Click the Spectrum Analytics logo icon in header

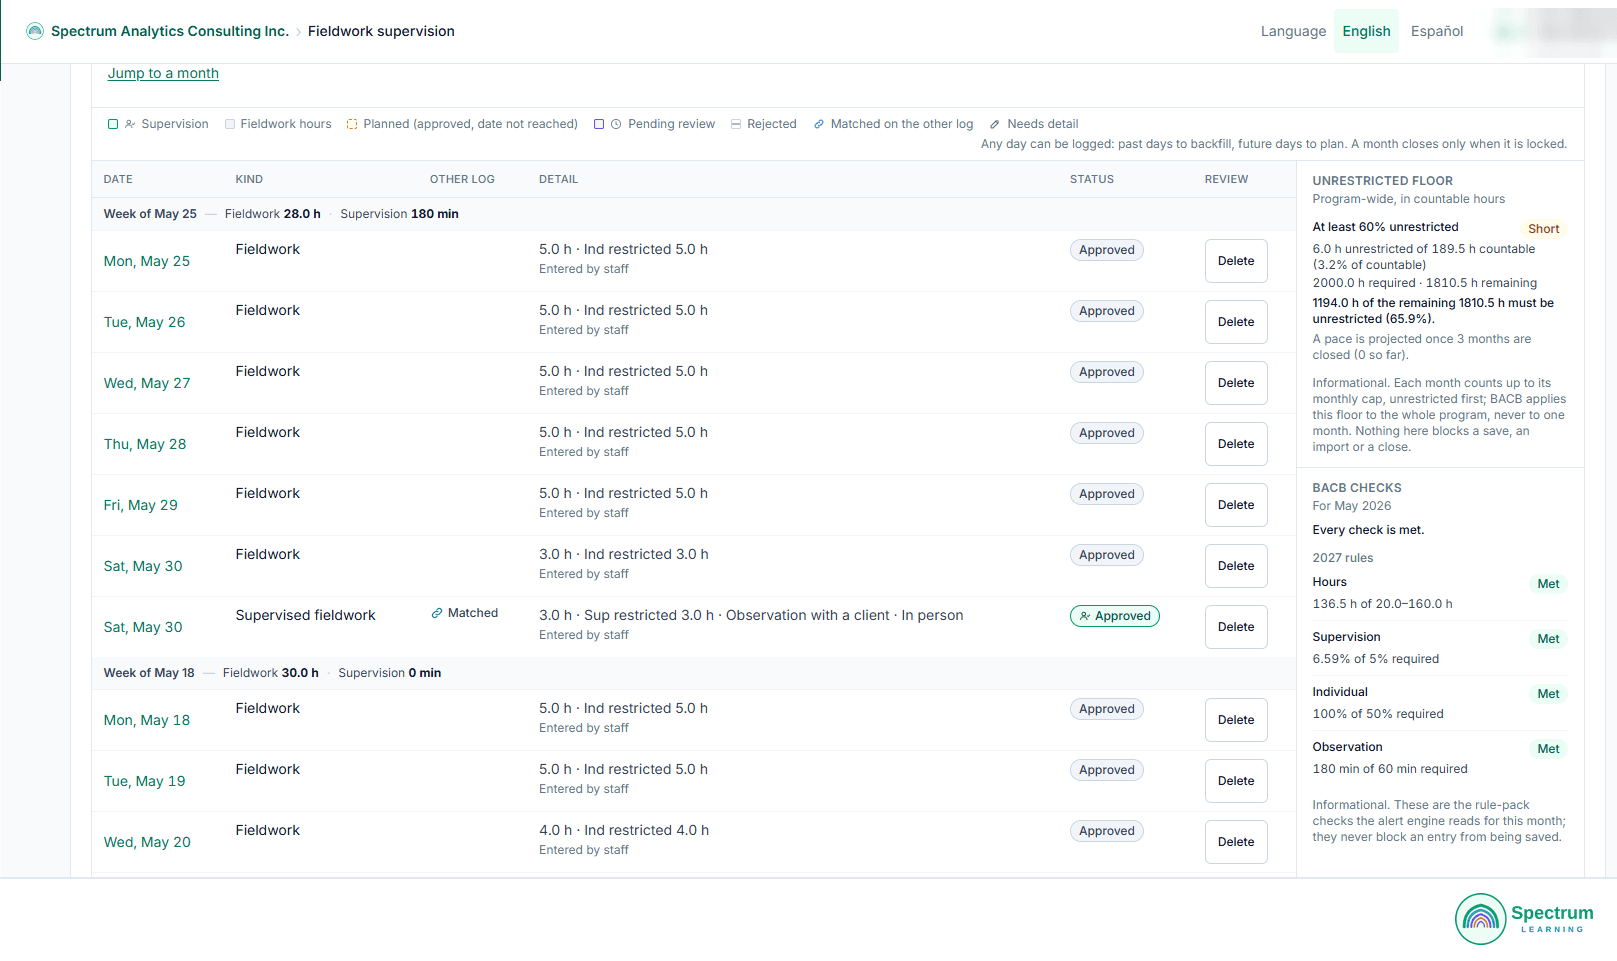[35, 31]
